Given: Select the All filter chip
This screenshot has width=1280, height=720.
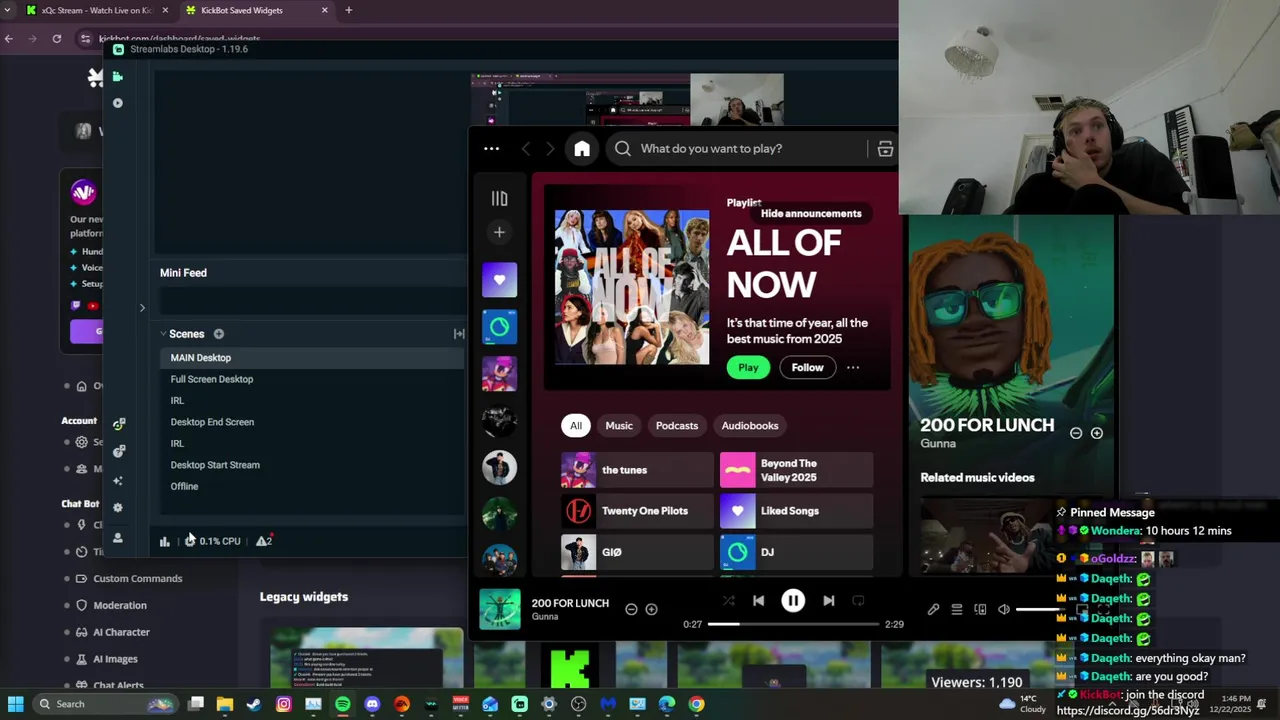Looking at the screenshot, I should pyautogui.click(x=576, y=425).
